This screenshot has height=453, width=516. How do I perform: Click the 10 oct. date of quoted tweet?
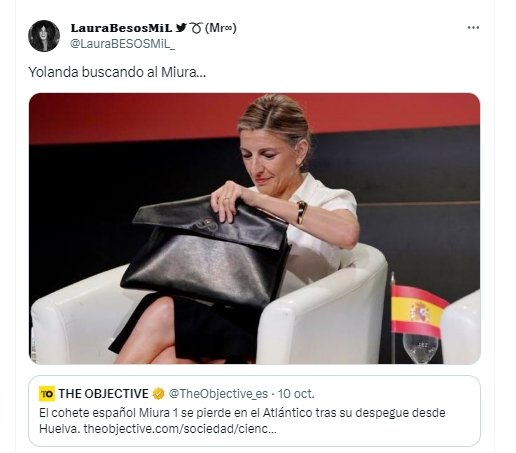pyautogui.click(x=296, y=394)
